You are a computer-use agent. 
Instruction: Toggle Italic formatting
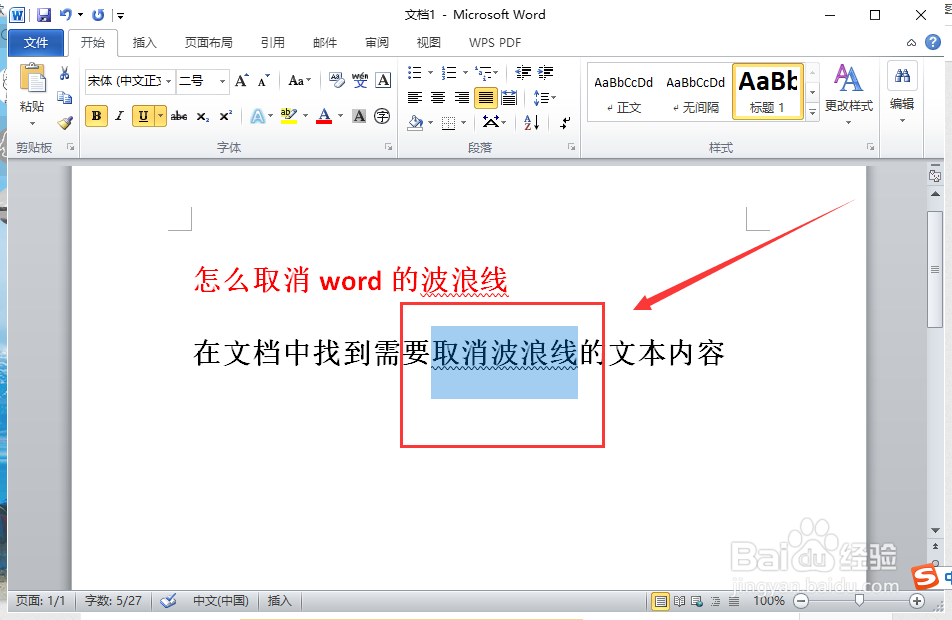(120, 116)
